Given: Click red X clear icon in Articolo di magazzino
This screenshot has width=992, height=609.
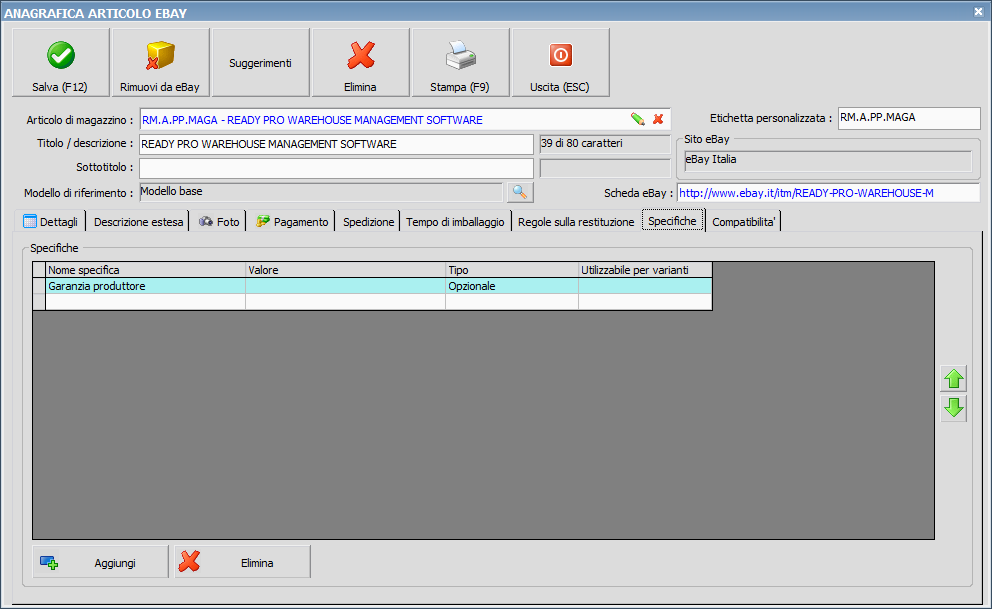Looking at the screenshot, I should click(x=658, y=119).
